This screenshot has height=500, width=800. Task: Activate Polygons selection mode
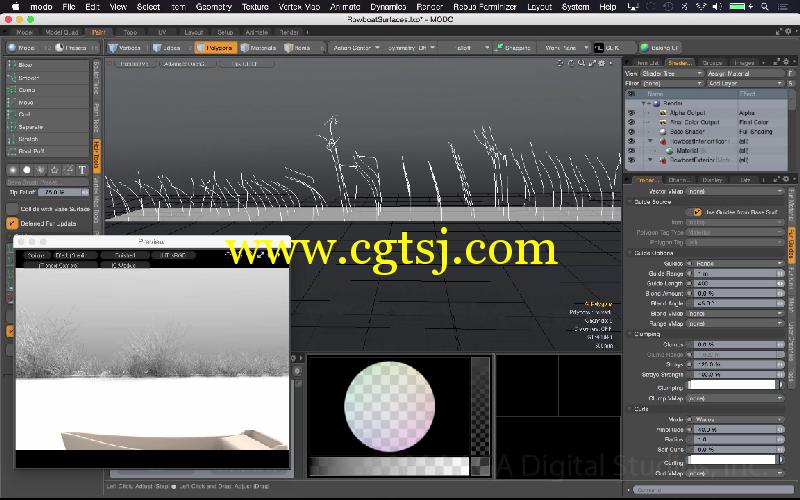216,48
